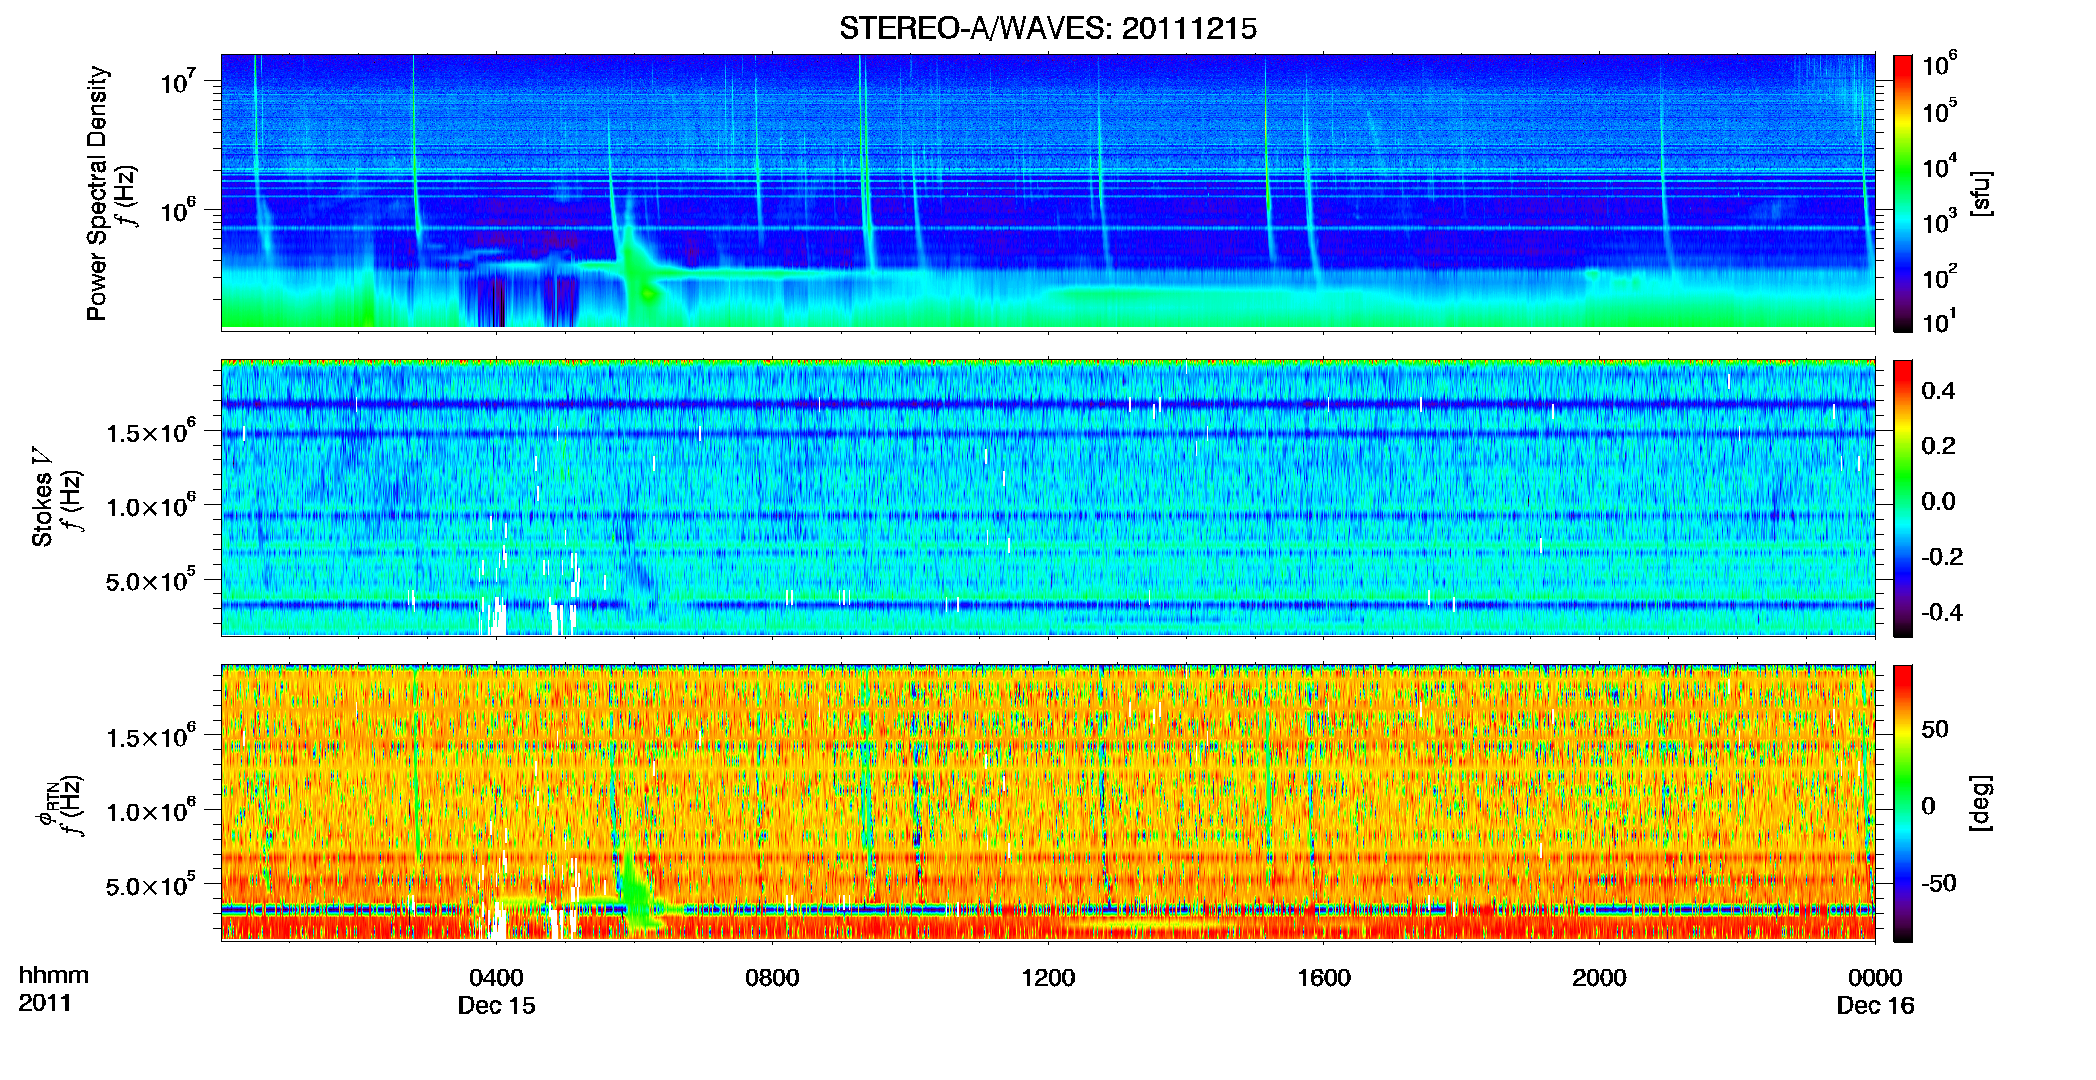The image size is (2096, 1080).
Task: Click the 0800 time axis label
Action: [x=772, y=977]
